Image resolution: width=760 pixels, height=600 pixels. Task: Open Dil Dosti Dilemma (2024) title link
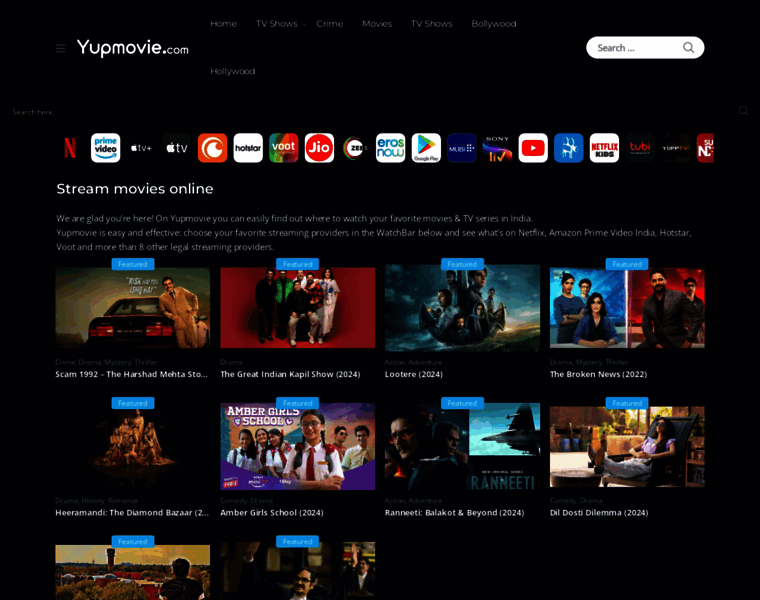pos(599,513)
